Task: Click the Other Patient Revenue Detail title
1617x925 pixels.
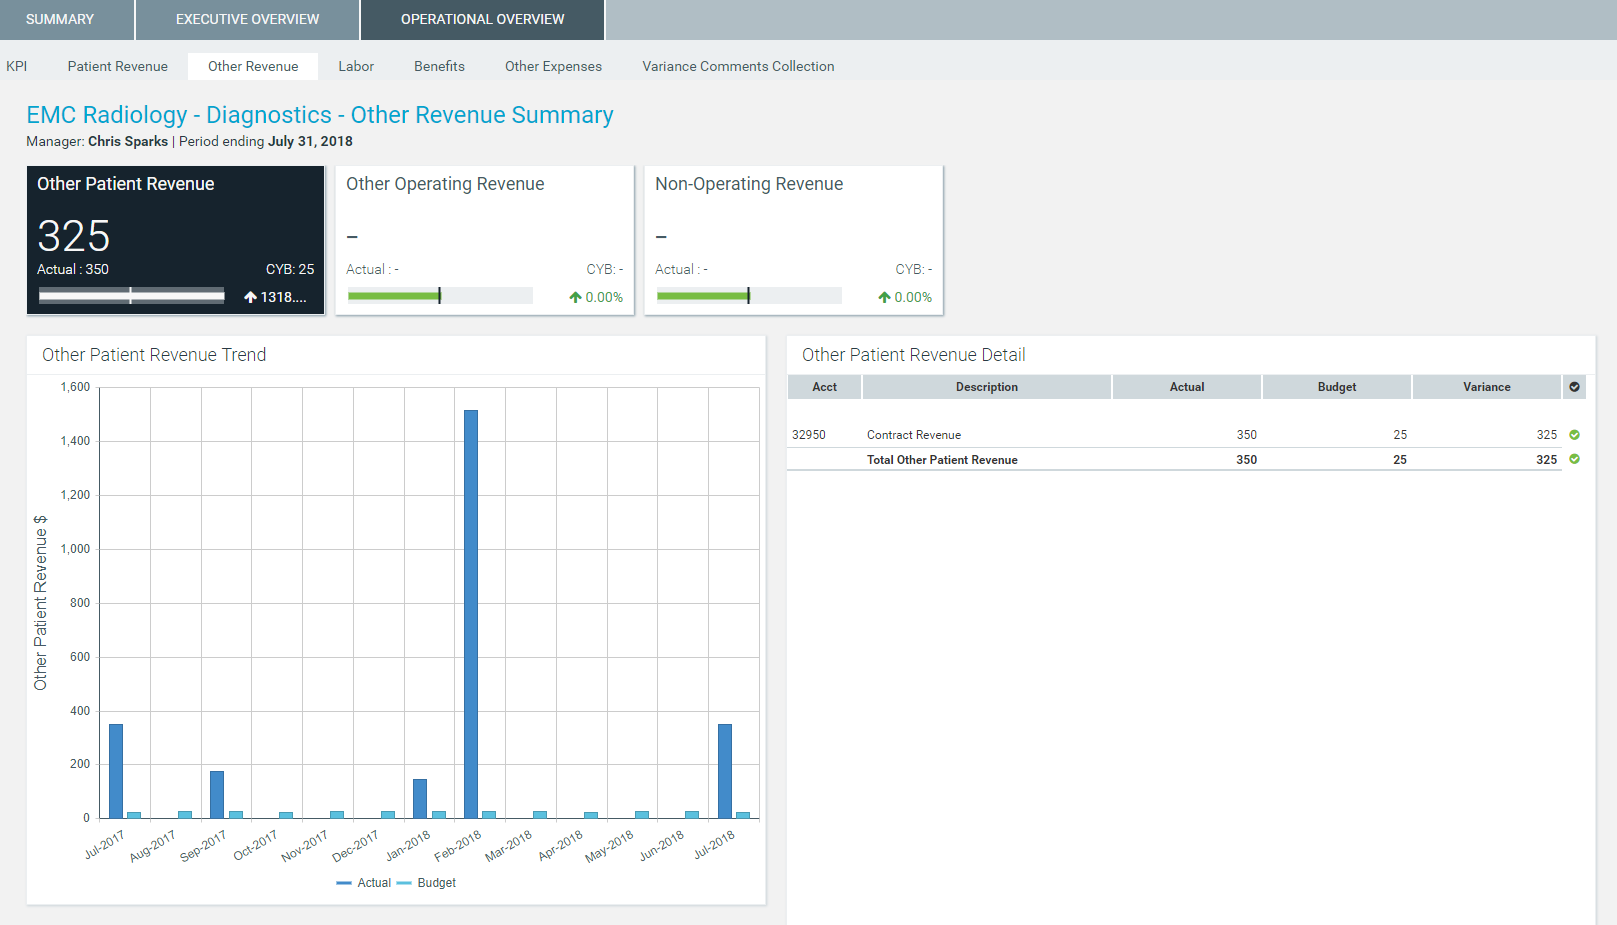Action: [913, 355]
